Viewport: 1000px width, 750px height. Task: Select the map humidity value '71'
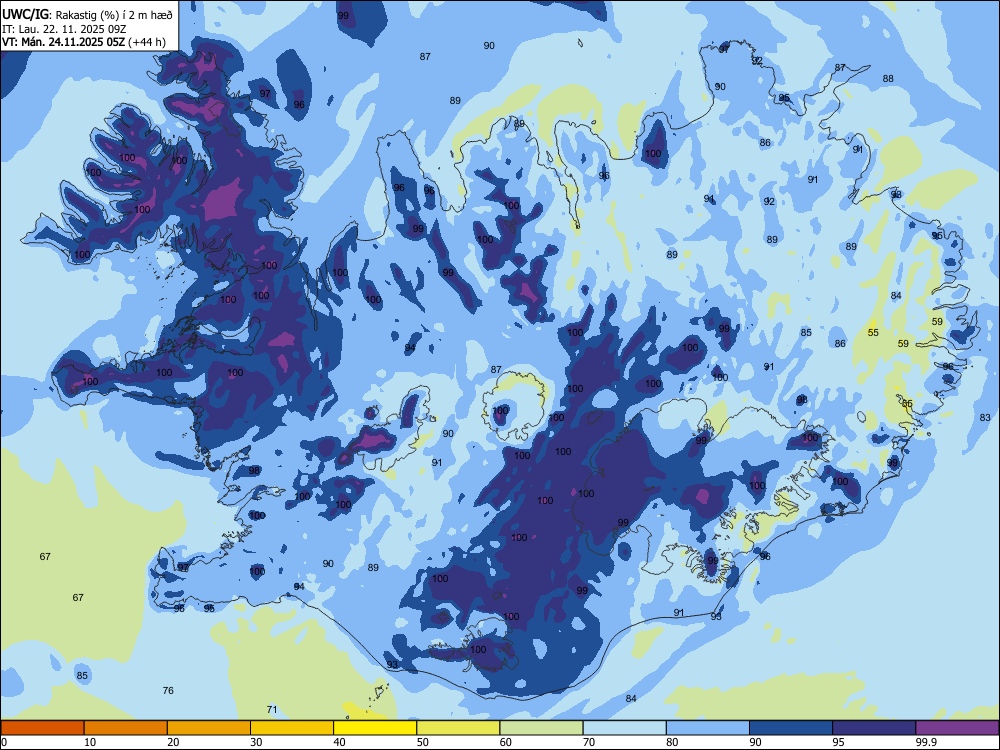[272, 710]
